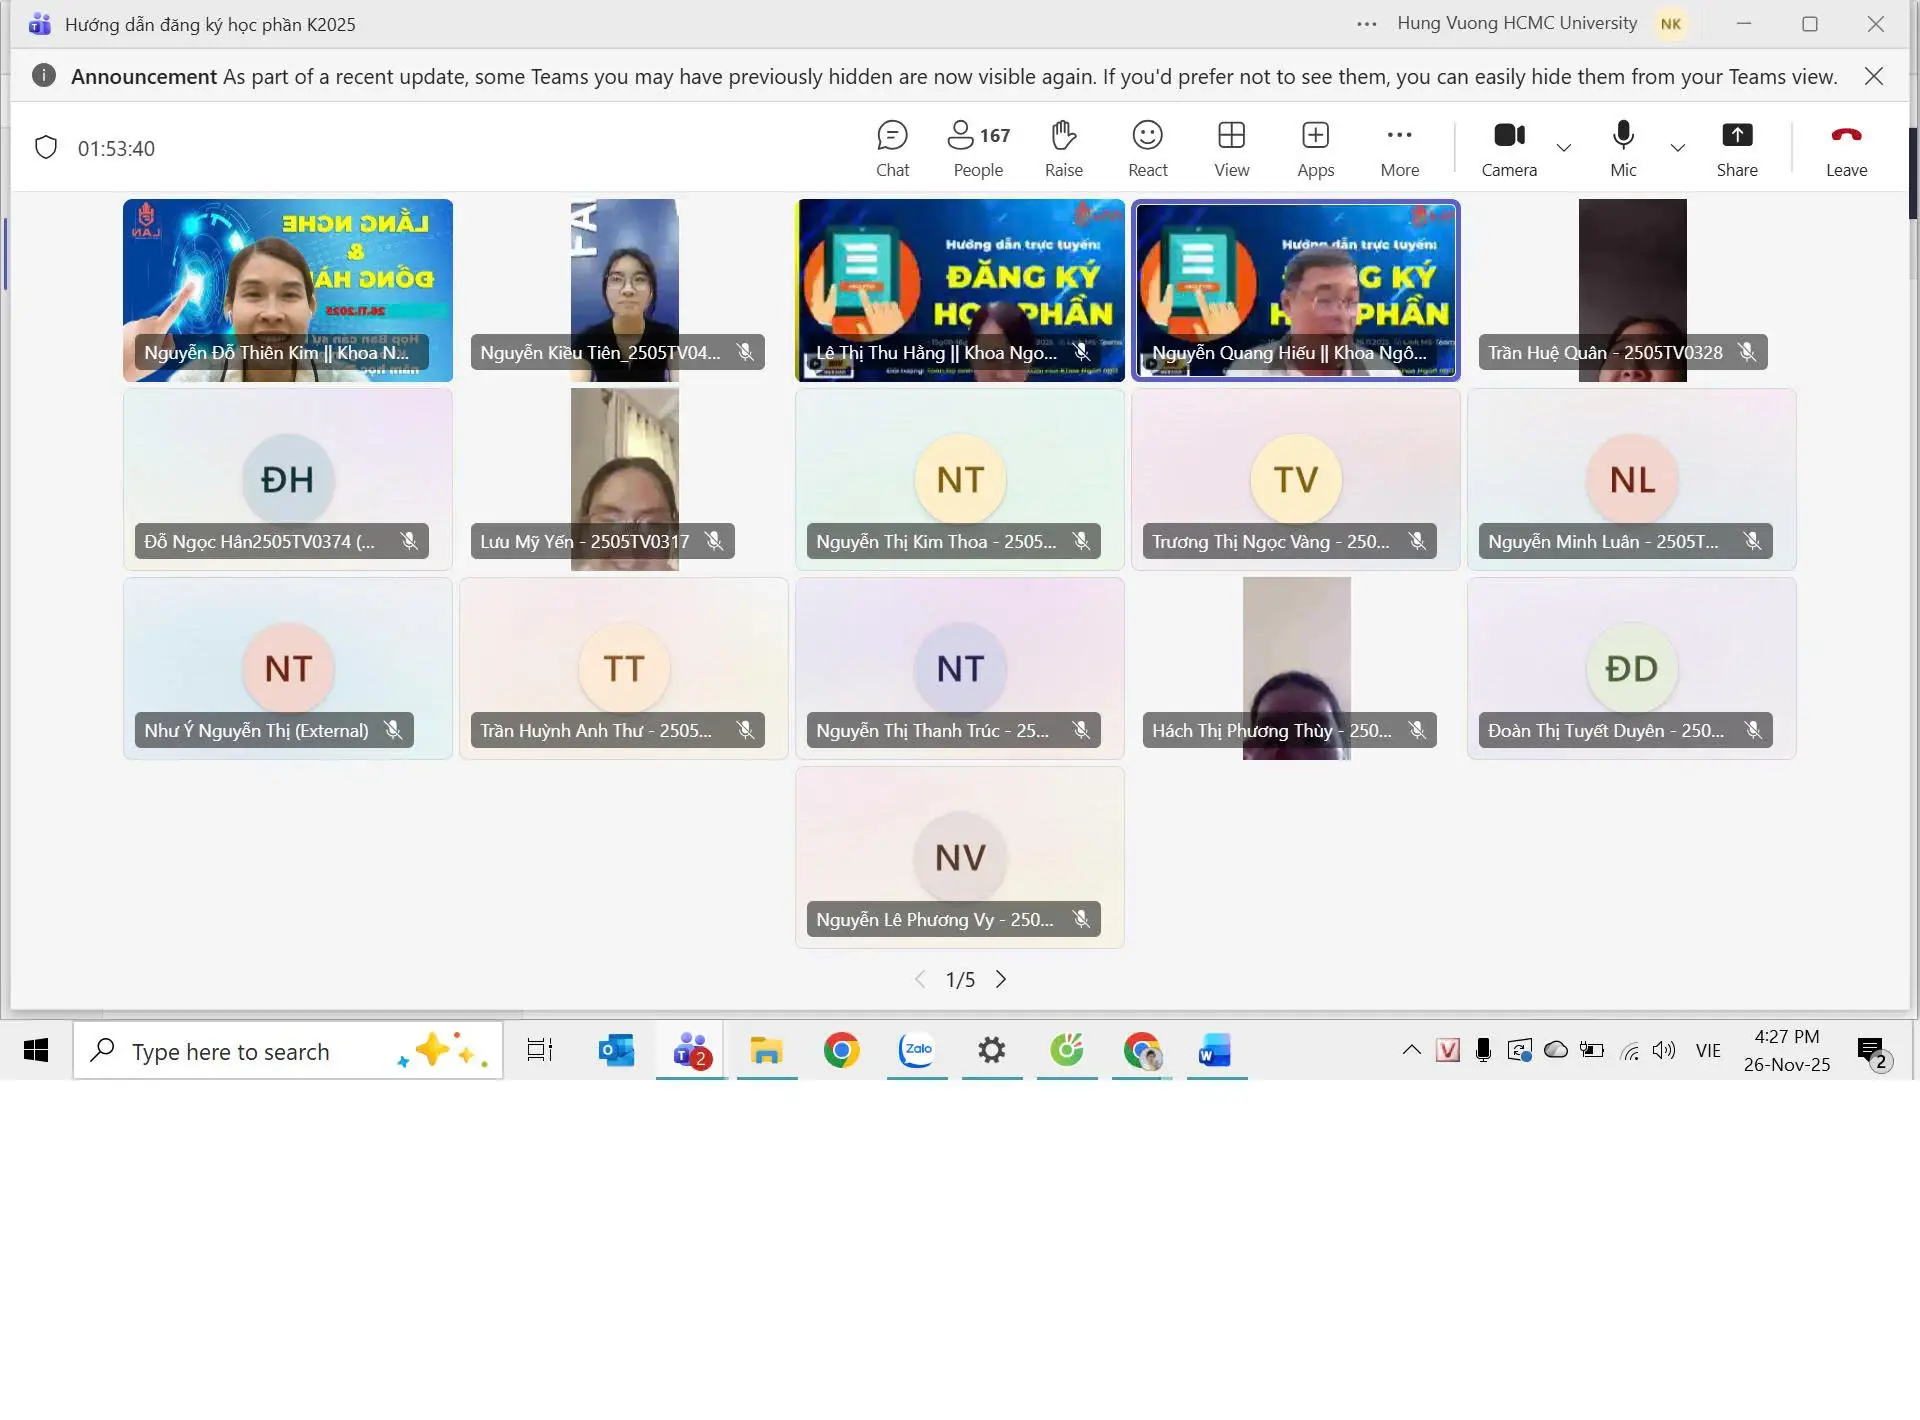Open the Zalo taskbar app
1920x1420 pixels.
(917, 1050)
